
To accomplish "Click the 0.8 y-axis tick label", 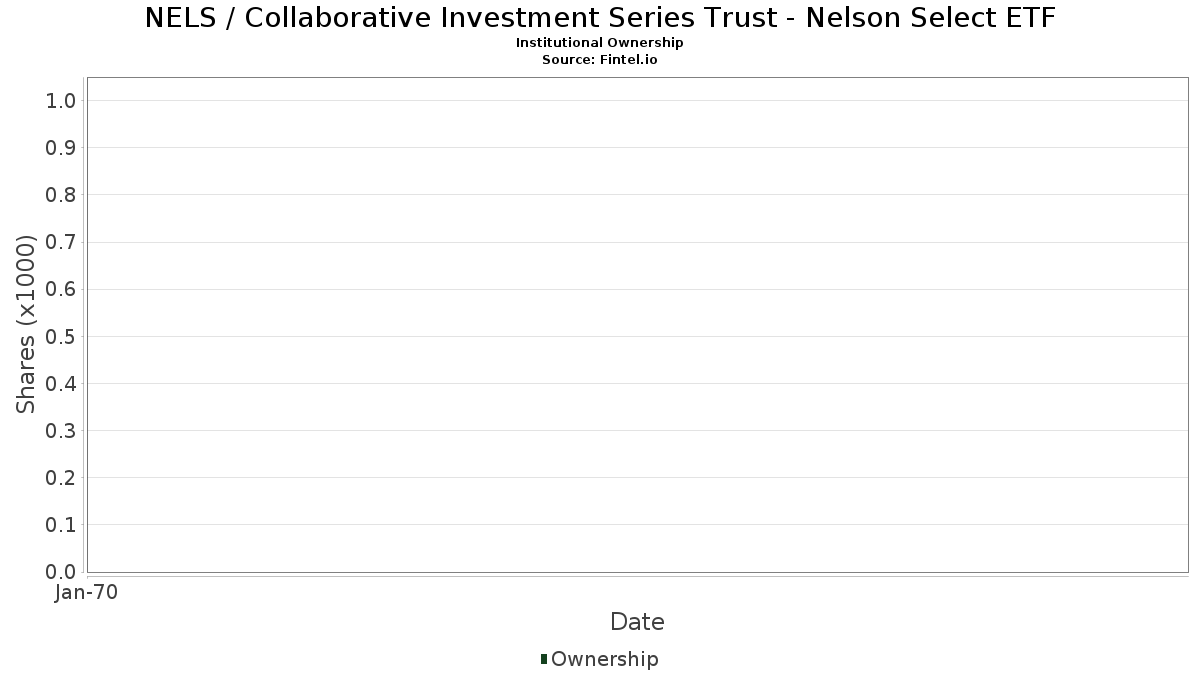I will coord(61,195).
